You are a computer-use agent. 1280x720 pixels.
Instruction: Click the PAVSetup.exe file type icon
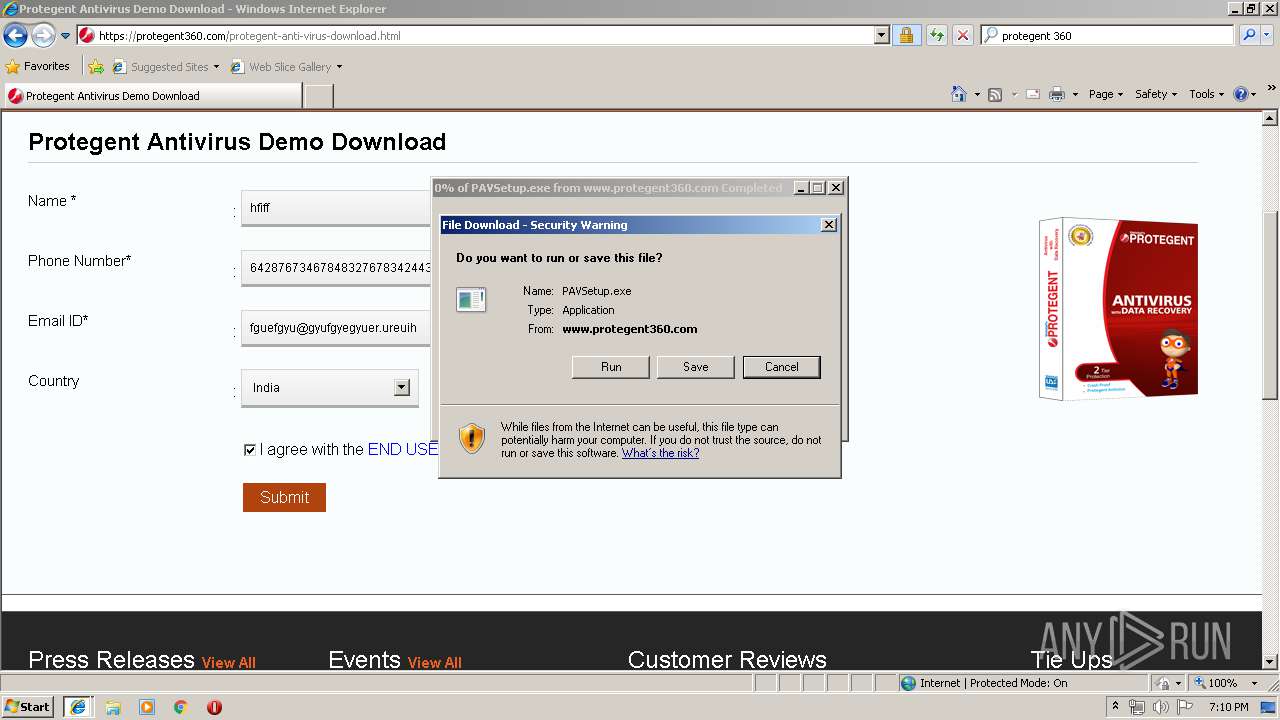471,300
